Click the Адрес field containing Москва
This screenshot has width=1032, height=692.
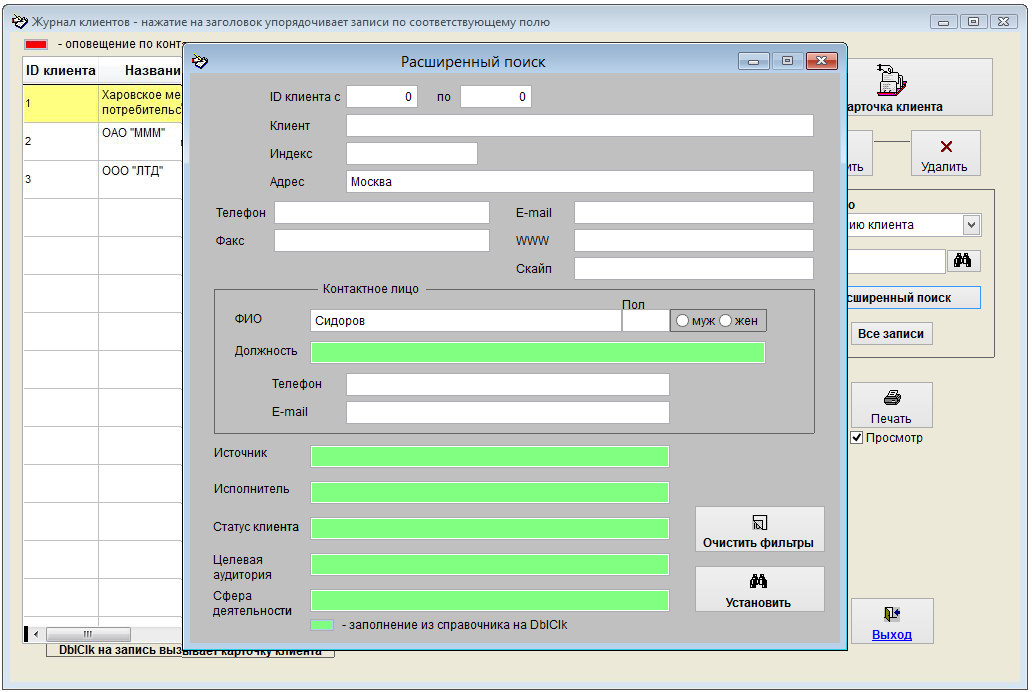pos(579,182)
